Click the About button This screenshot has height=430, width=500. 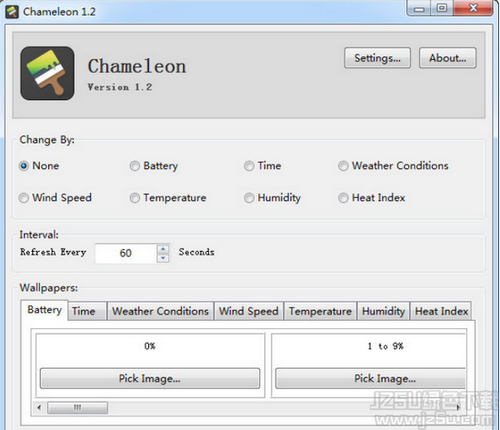tap(448, 58)
